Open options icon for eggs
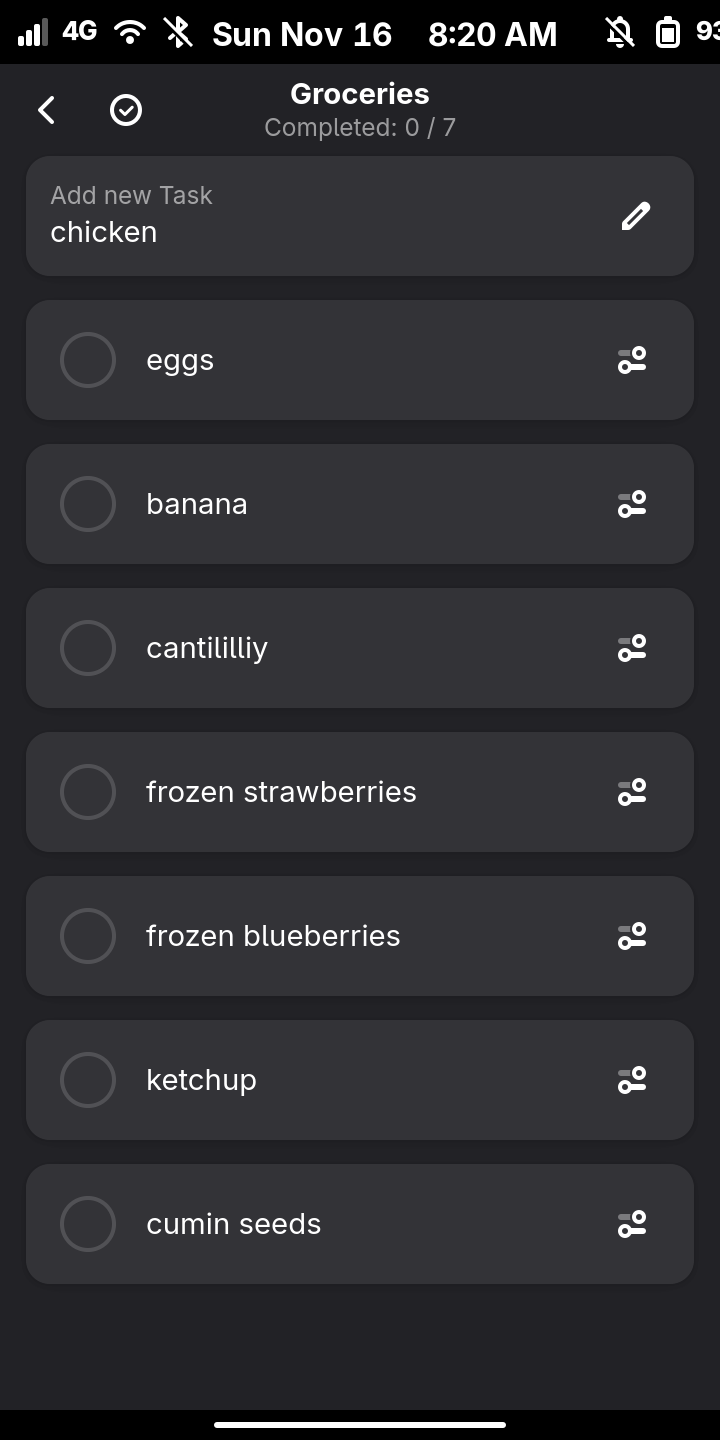720x1440 pixels. point(632,360)
